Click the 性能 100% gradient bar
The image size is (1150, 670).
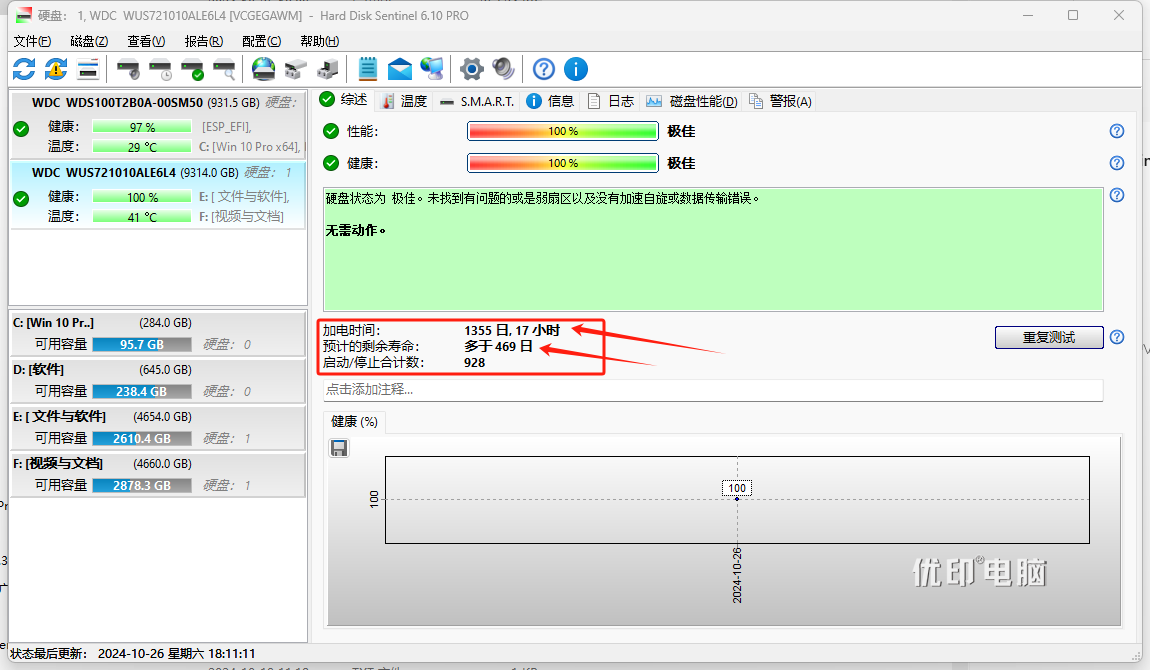(563, 131)
